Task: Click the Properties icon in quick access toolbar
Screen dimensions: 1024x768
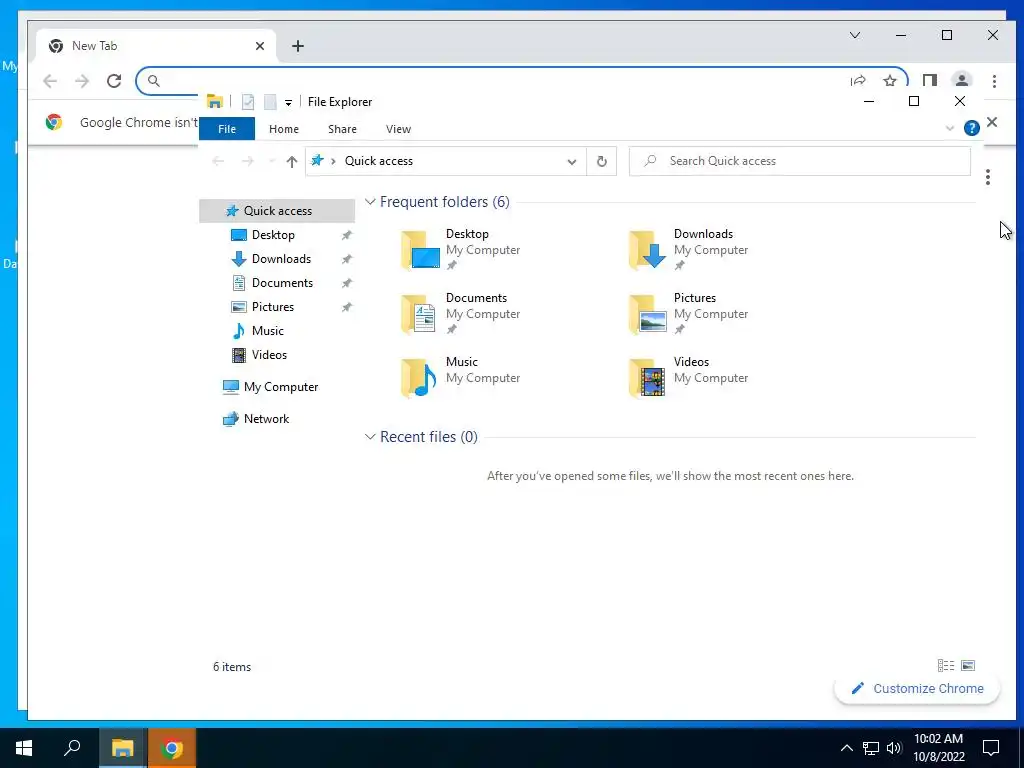Action: (248, 101)
